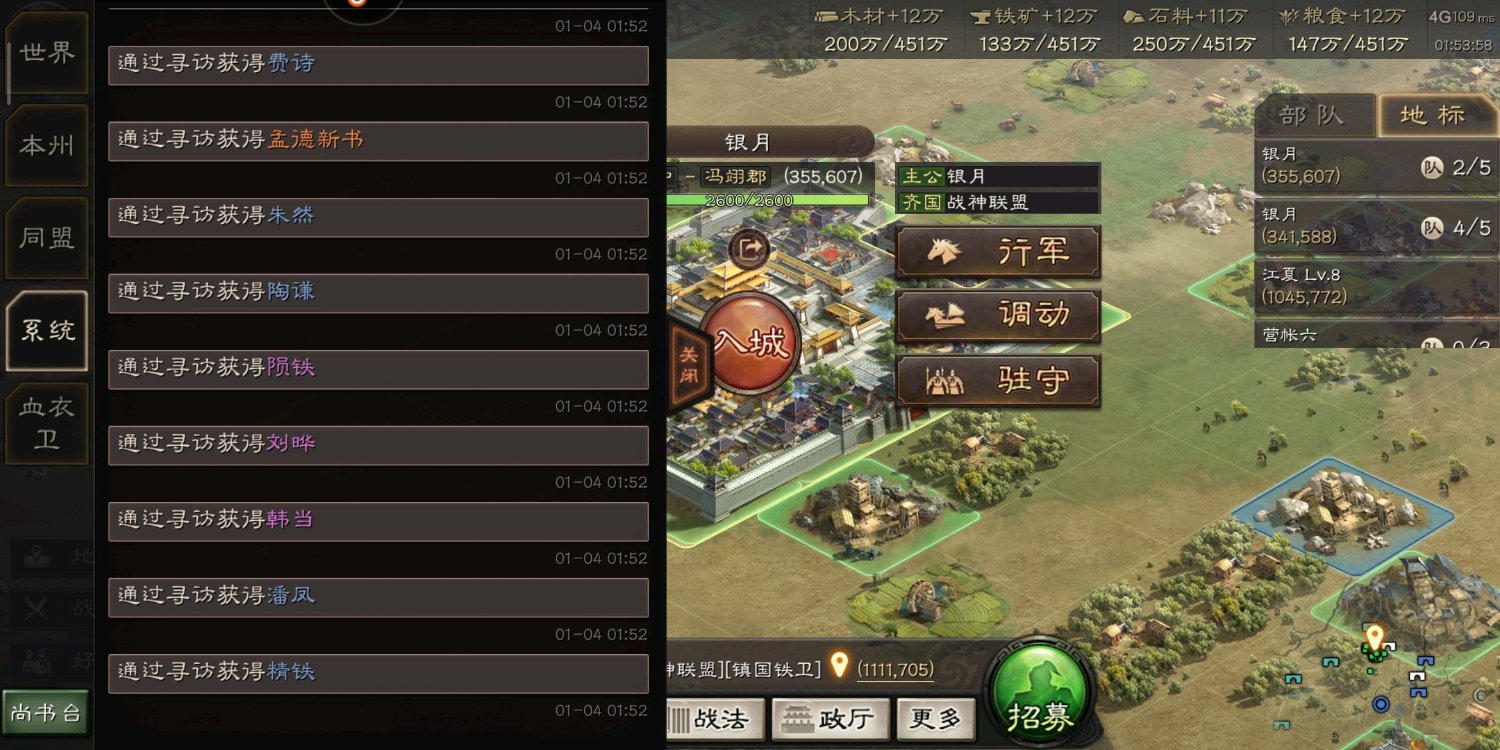1500x750 pixels.
Task: Click the 关闭 close tab on the chat panel edge
Action: pos(689,367)
